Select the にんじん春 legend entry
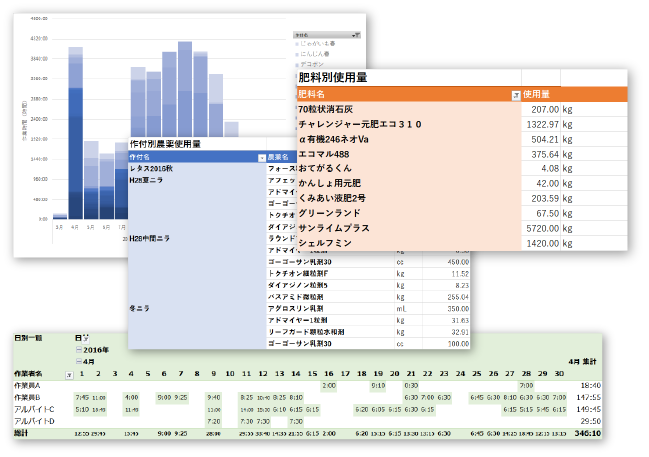 [x=322, y=53]
